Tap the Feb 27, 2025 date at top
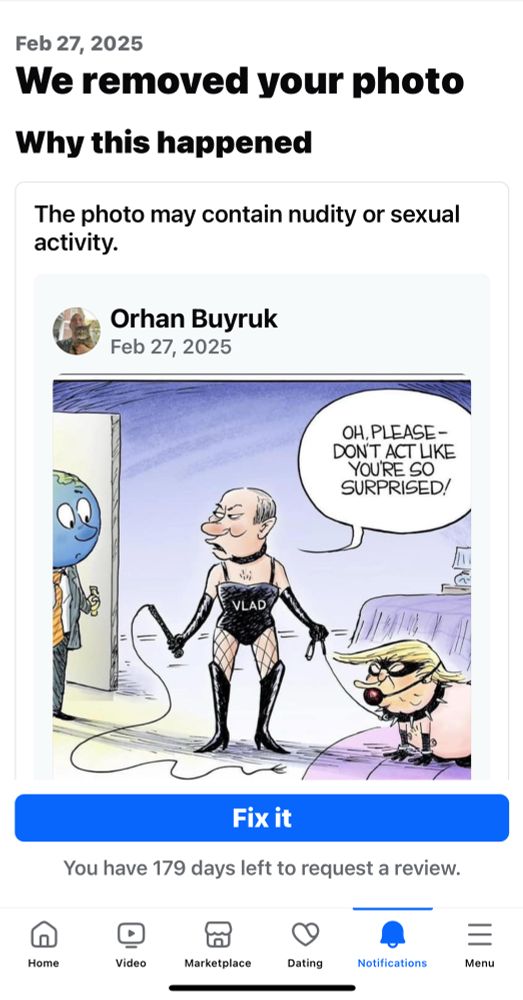This screenshot has height=1000, width=523. (x=79, y=43)
